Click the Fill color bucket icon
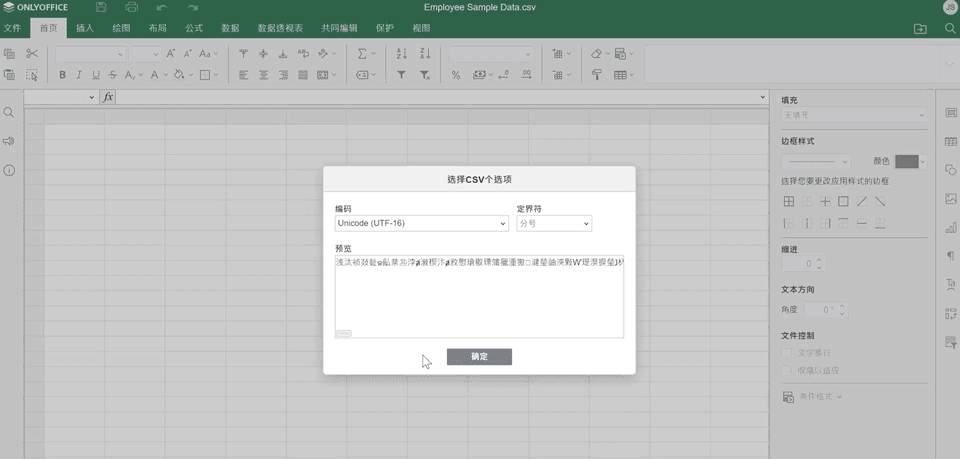This screenshot has height=459, width=960. 178,75
